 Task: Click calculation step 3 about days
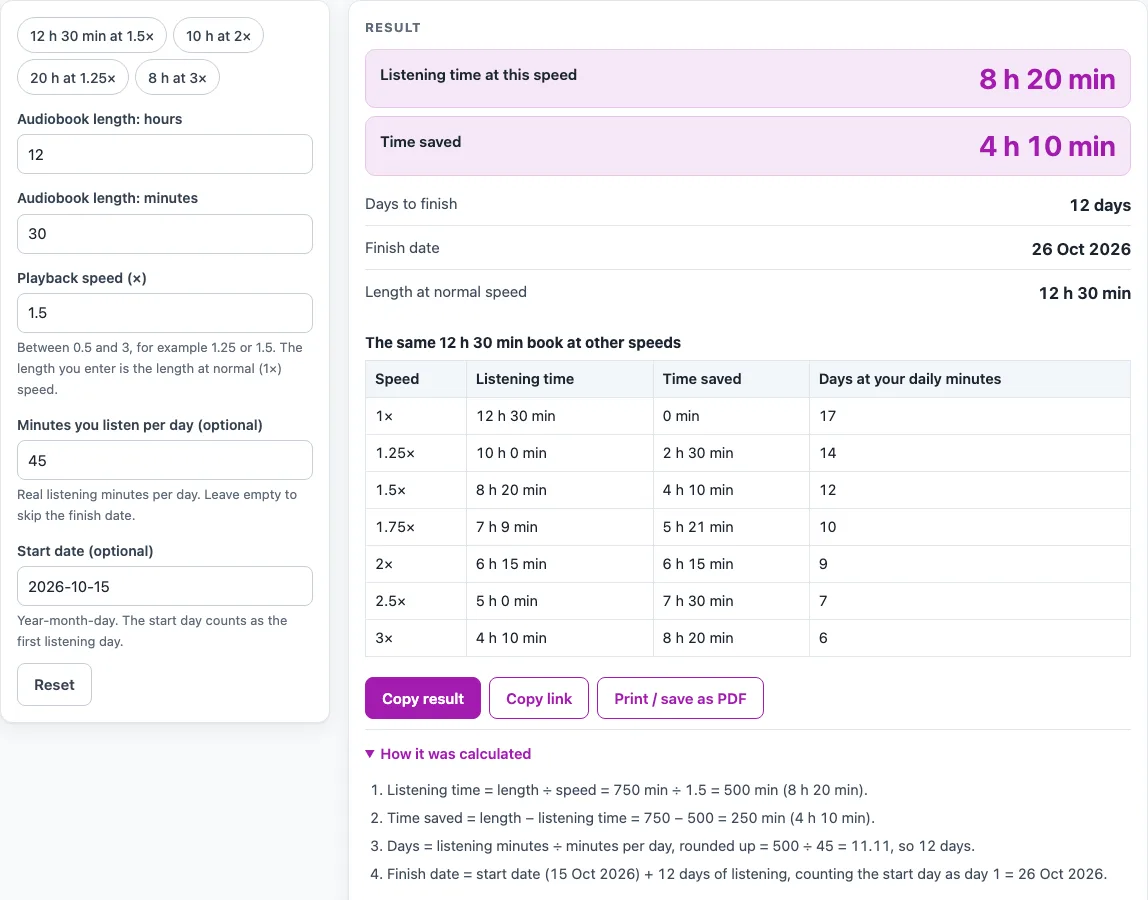(x=681, y=846)
